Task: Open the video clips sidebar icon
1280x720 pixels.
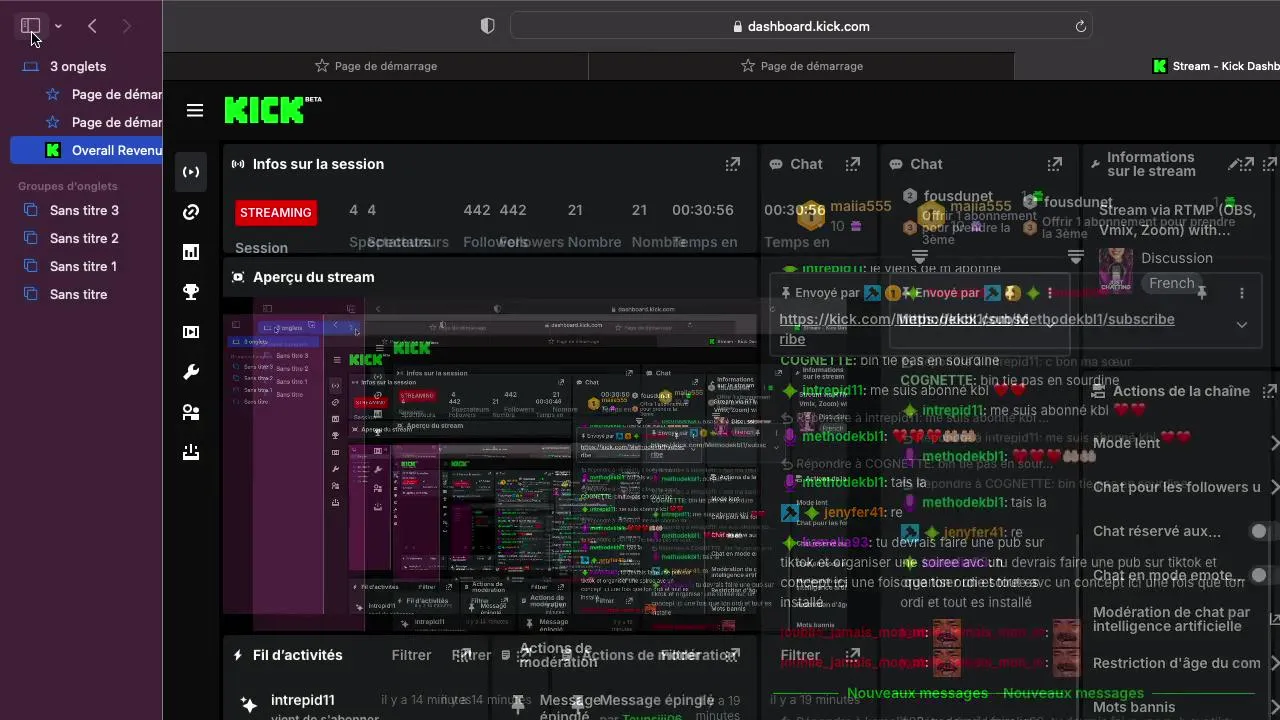Action: click(x=191, y=332)
